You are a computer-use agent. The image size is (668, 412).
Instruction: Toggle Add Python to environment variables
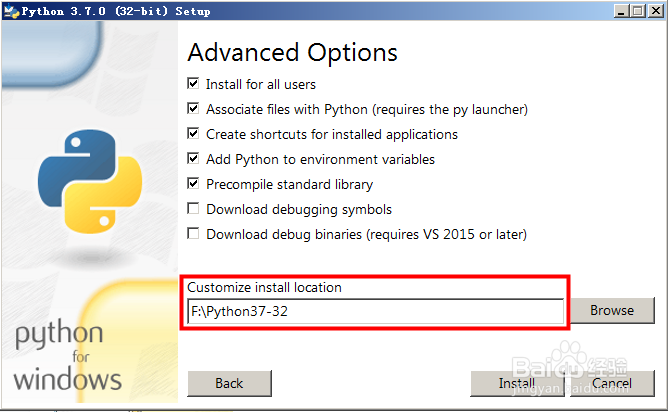click(x=193, y=159)
